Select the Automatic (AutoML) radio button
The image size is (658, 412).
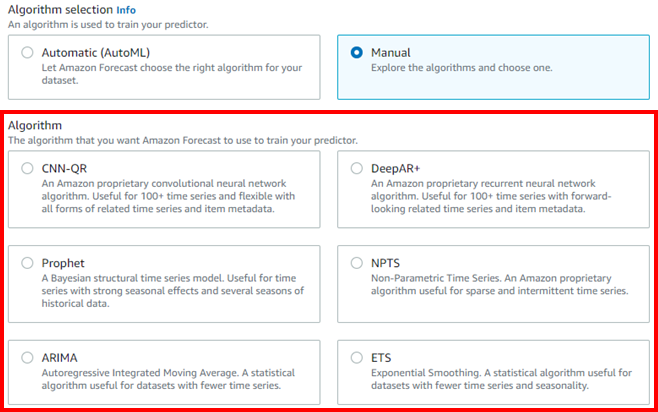tap(27, 53)
